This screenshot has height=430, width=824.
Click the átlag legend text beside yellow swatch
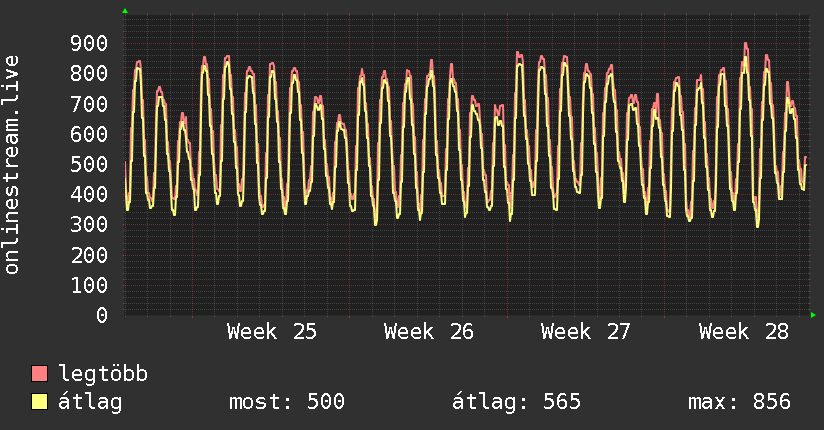(x=90, y=402)
